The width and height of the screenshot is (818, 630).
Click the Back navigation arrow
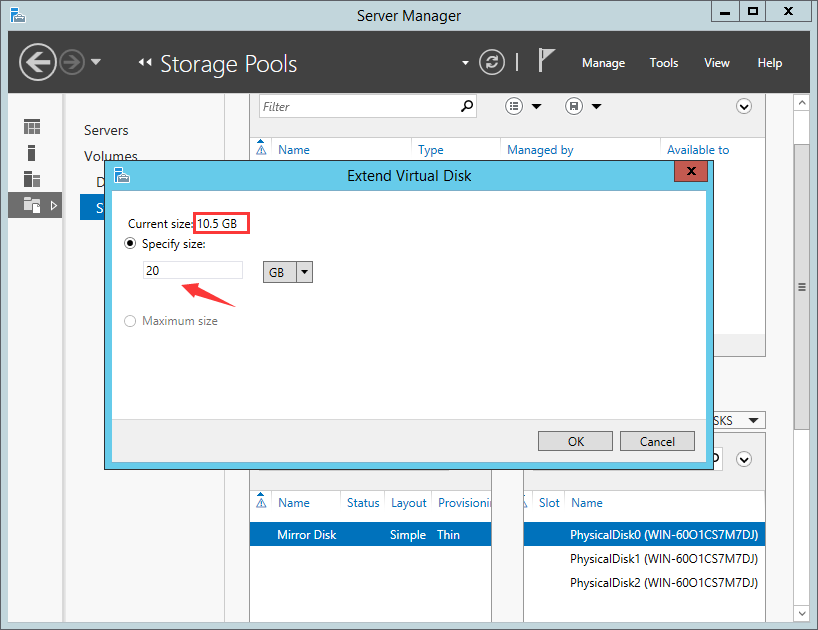pos(37,62)
